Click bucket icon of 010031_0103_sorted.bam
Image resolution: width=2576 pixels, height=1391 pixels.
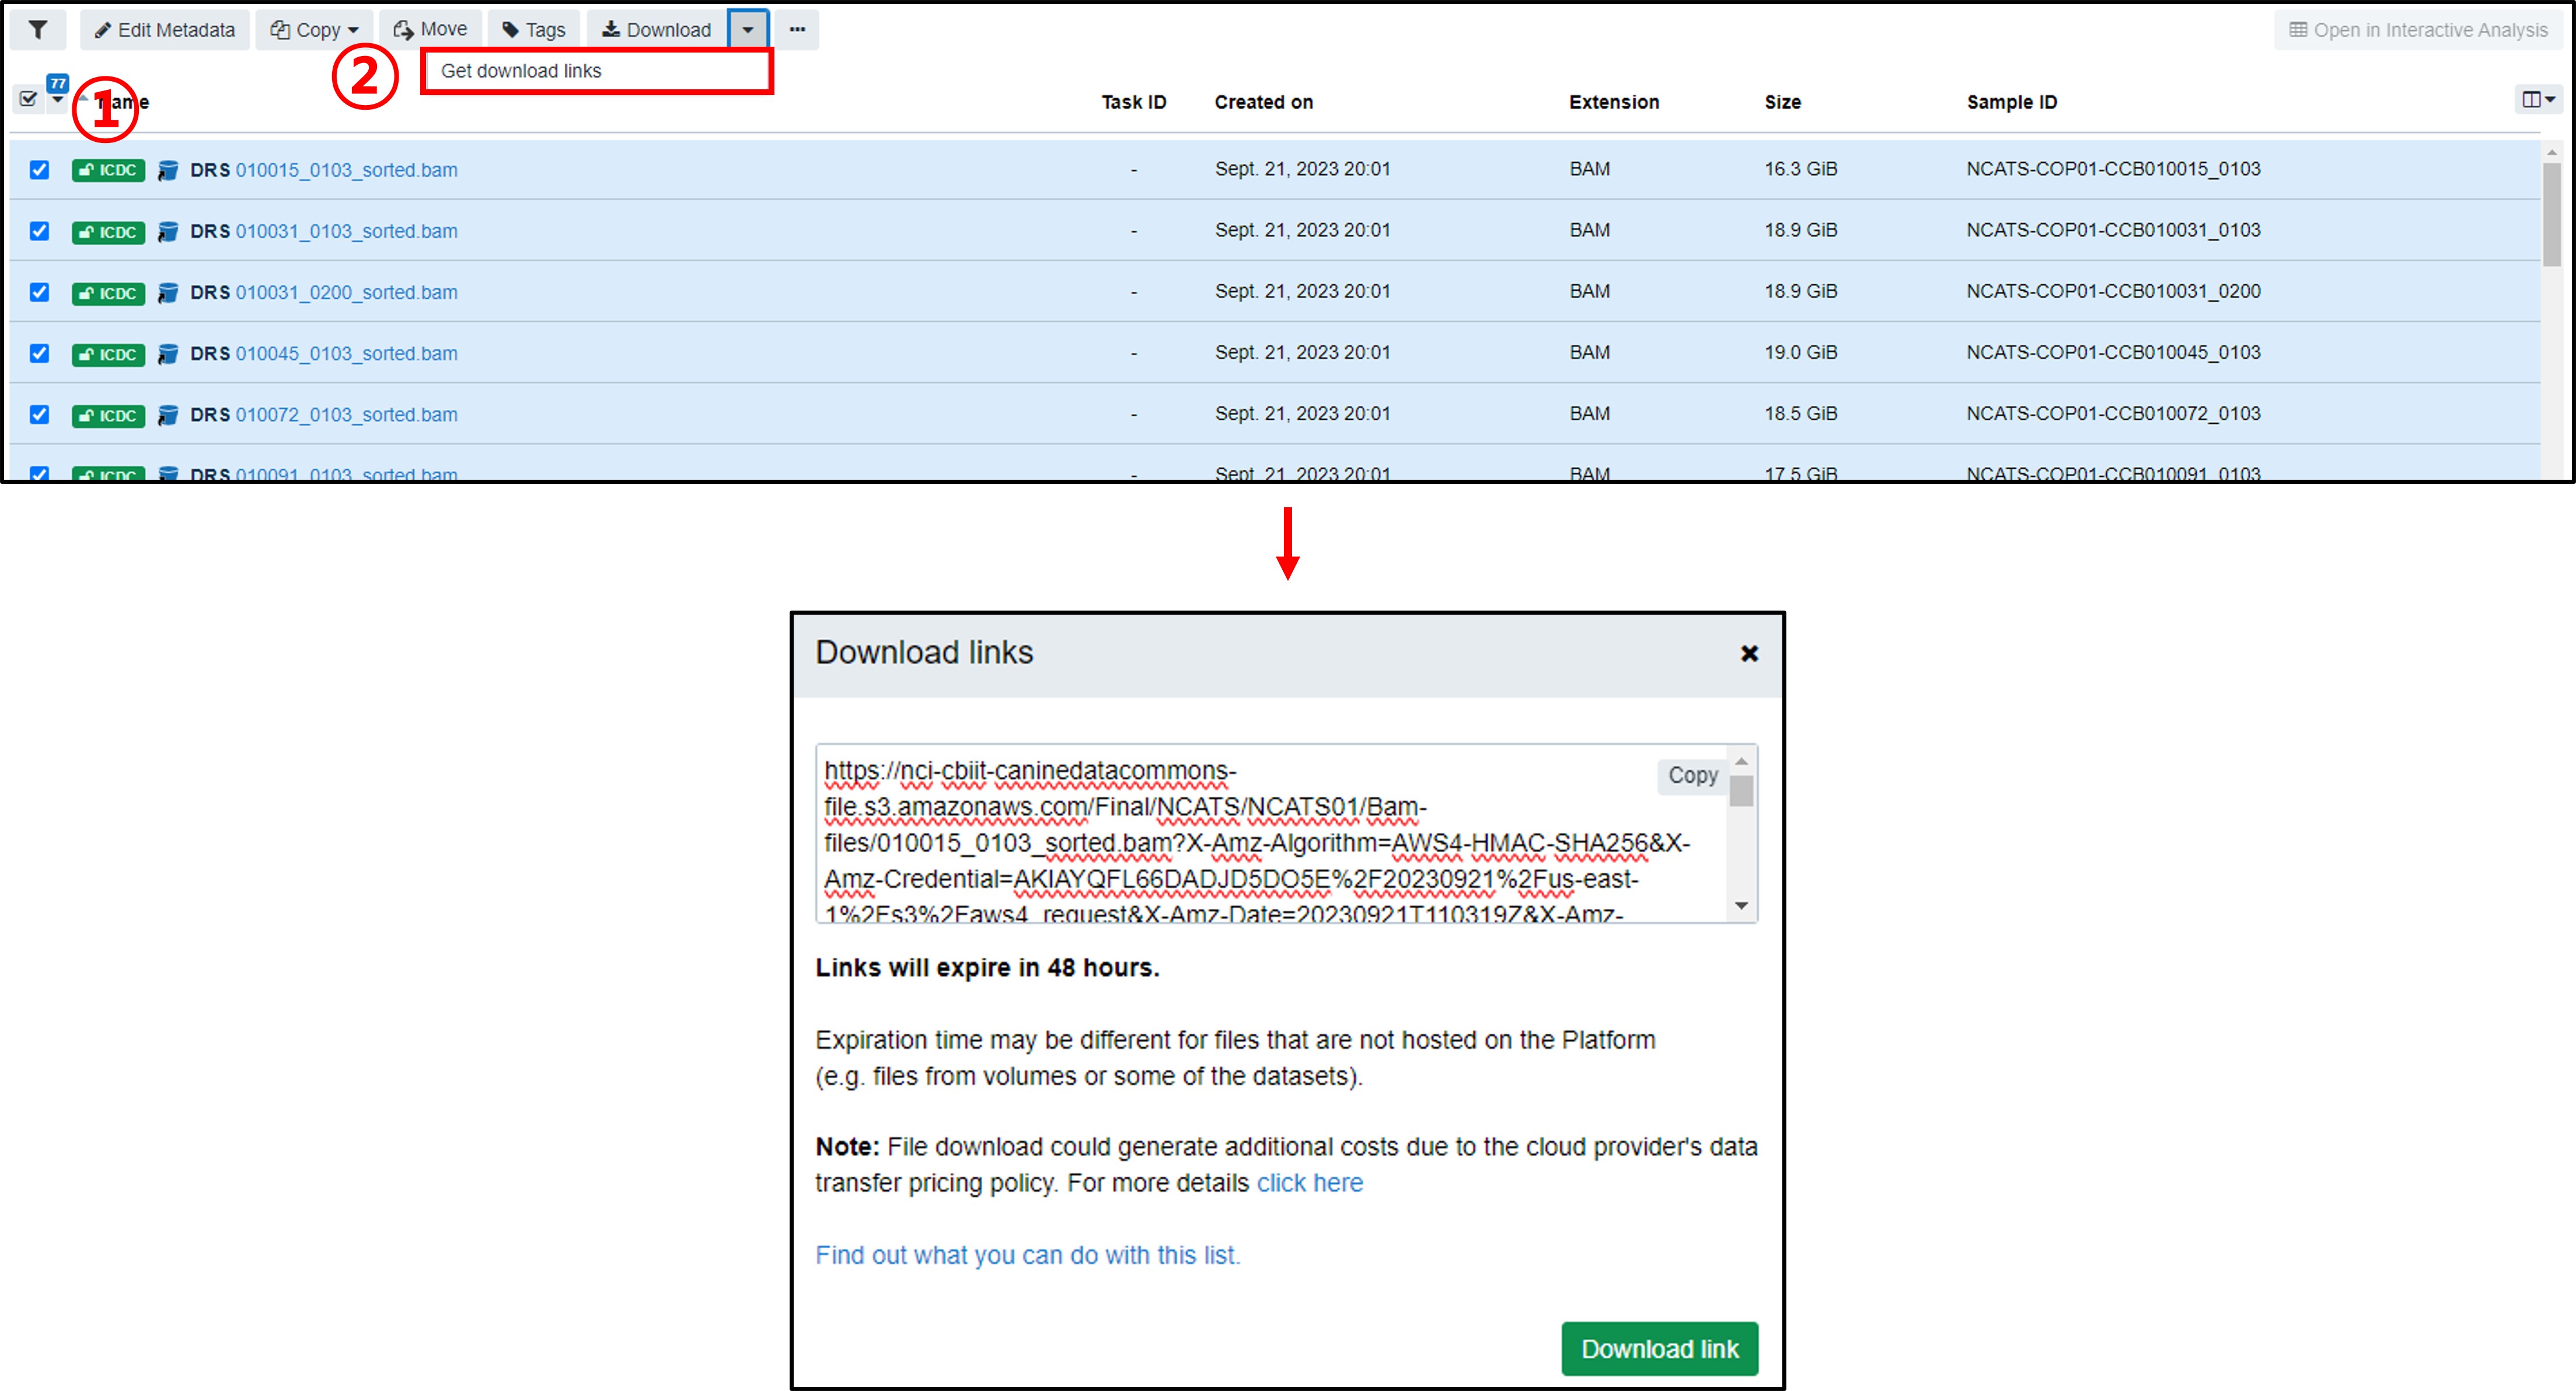(168, 232)
